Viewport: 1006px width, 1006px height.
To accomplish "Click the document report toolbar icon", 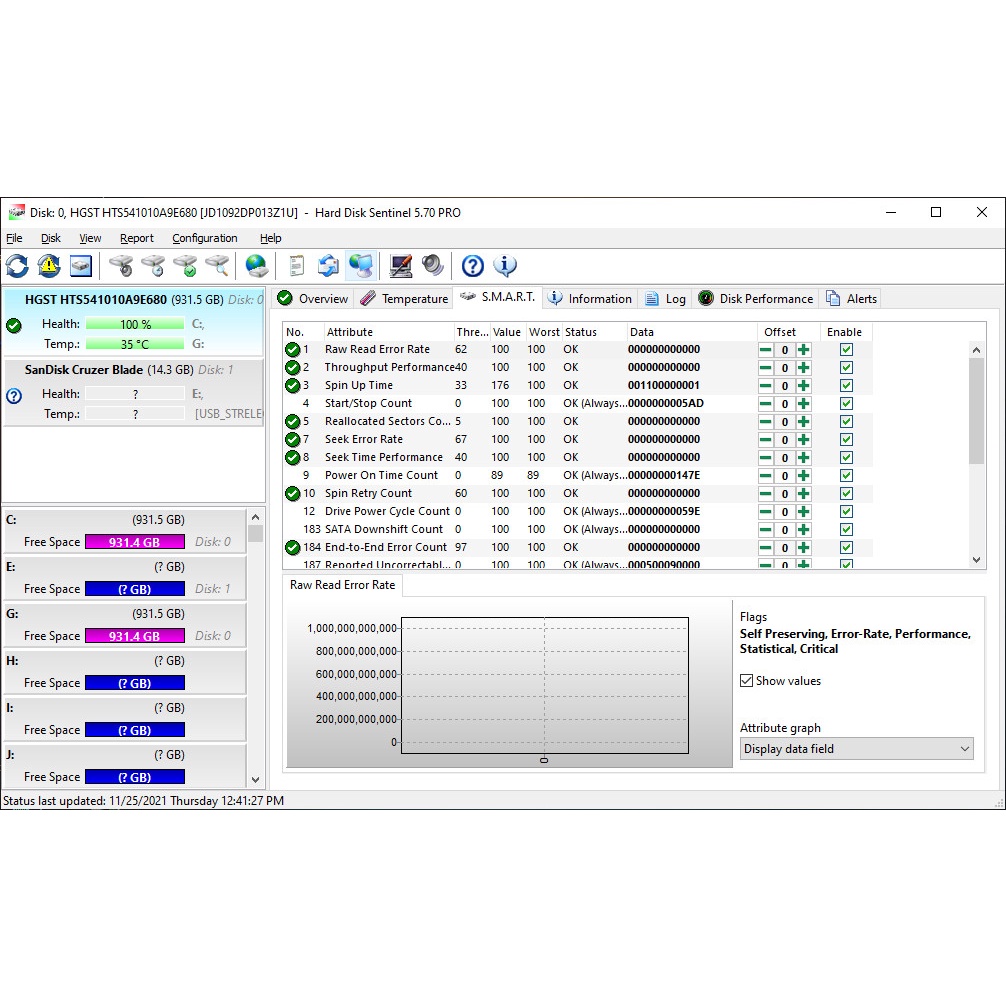I will point(296,266).
